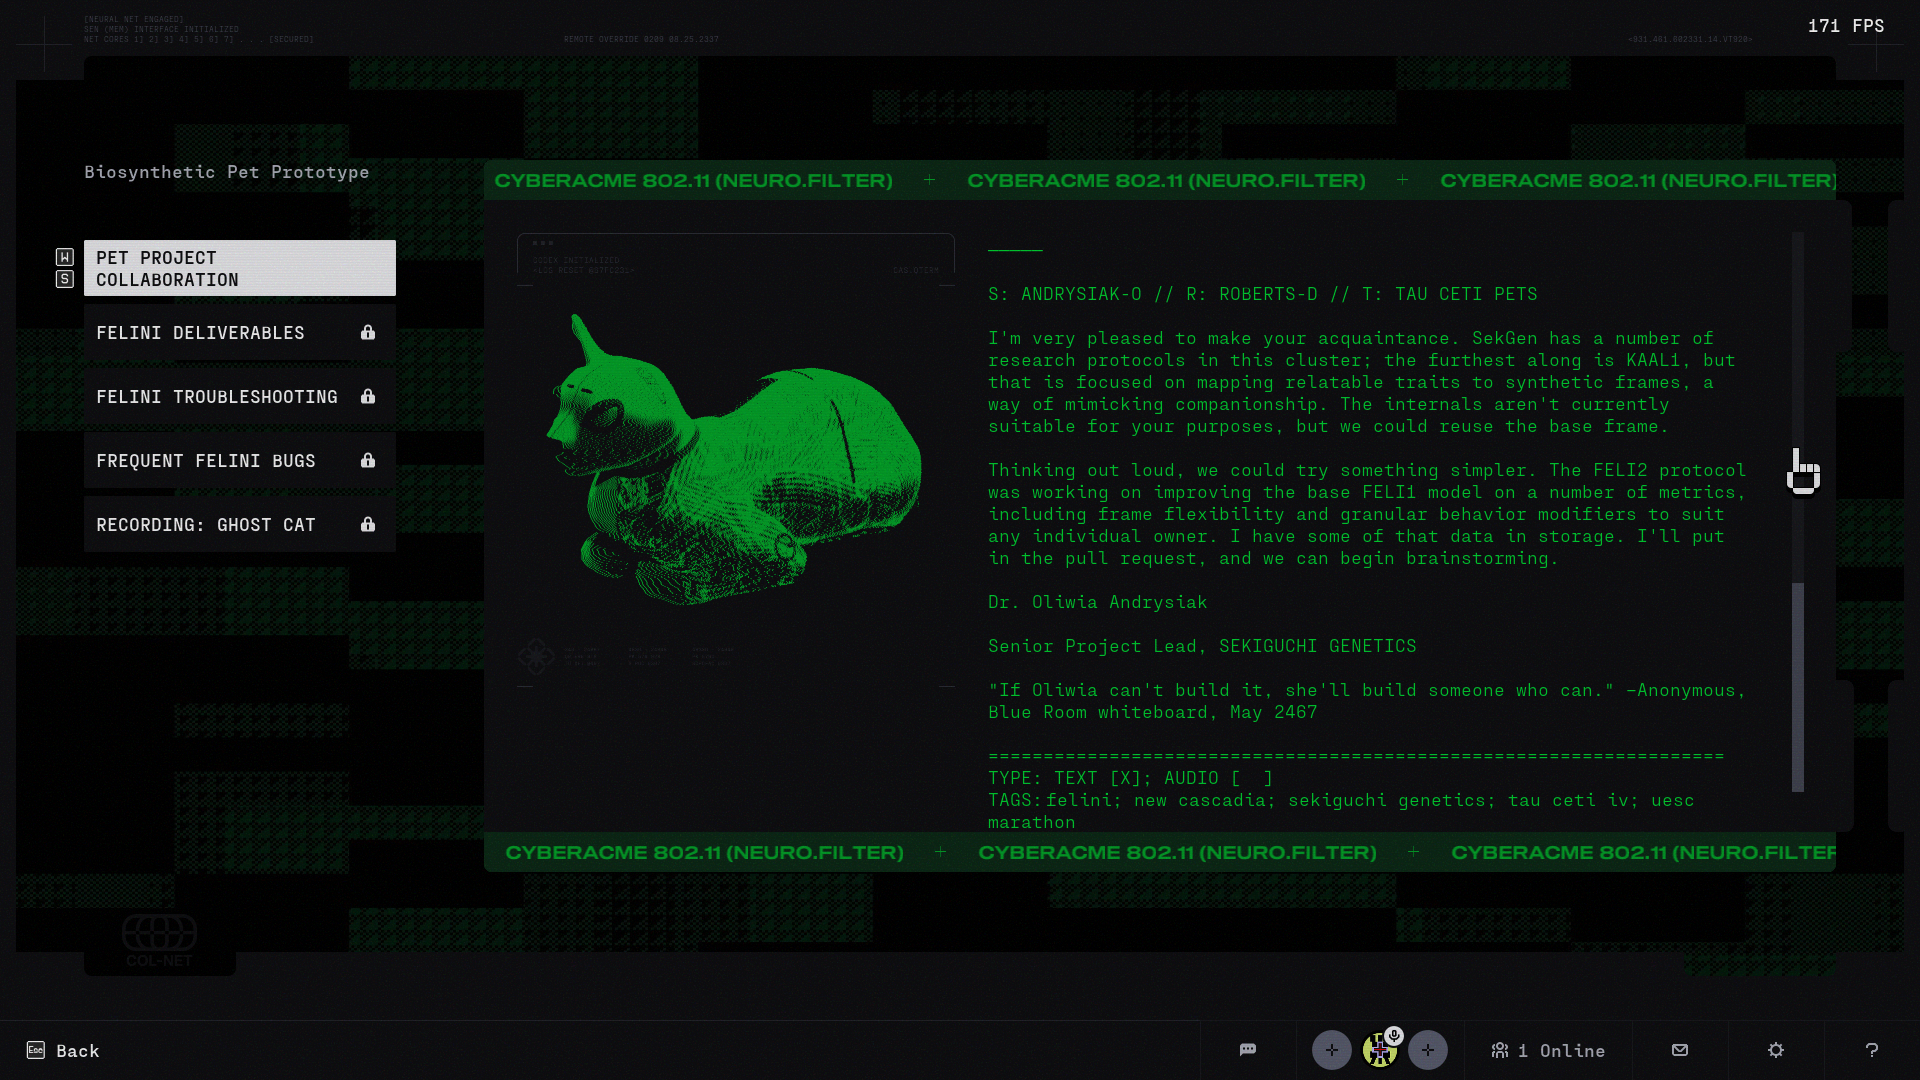The image size is (1920, 1080).
Task: Open the 1 Online friends list
Action: tap(1548, 1050)
